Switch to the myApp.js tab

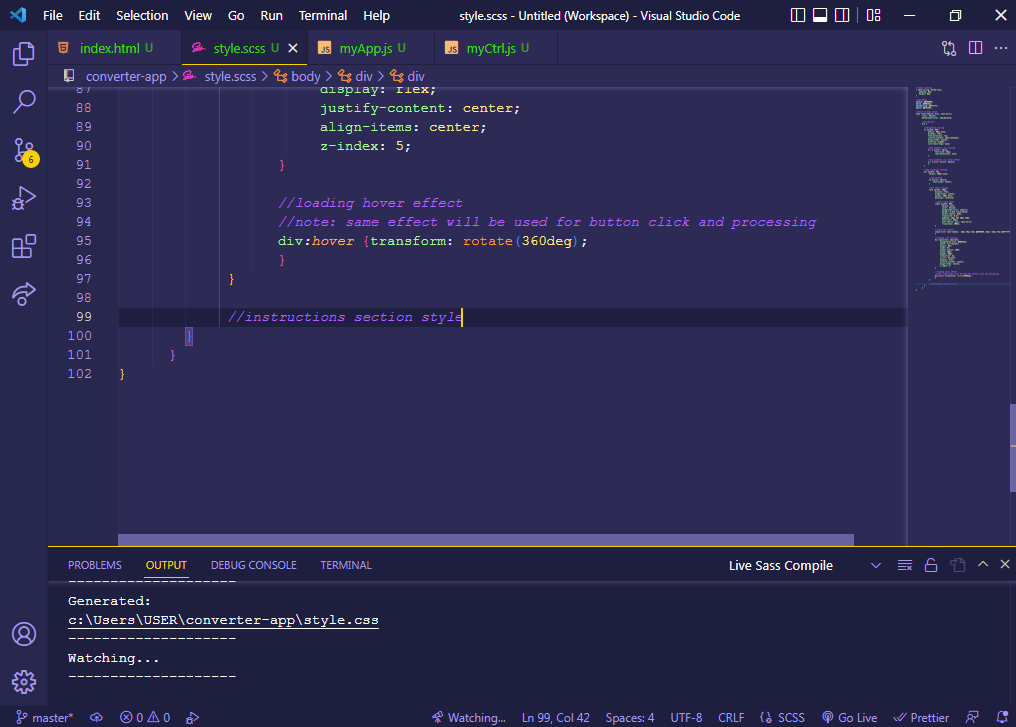click(x=373, y=48)
